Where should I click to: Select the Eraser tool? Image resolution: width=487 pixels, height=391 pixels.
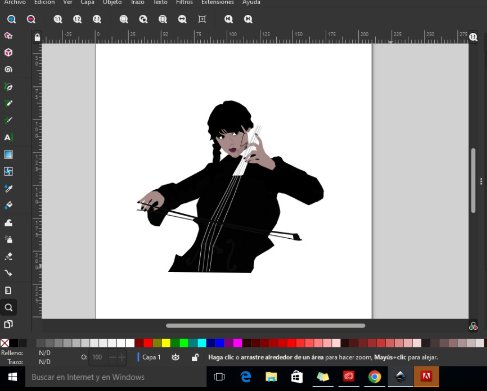(x=8, y=256)
